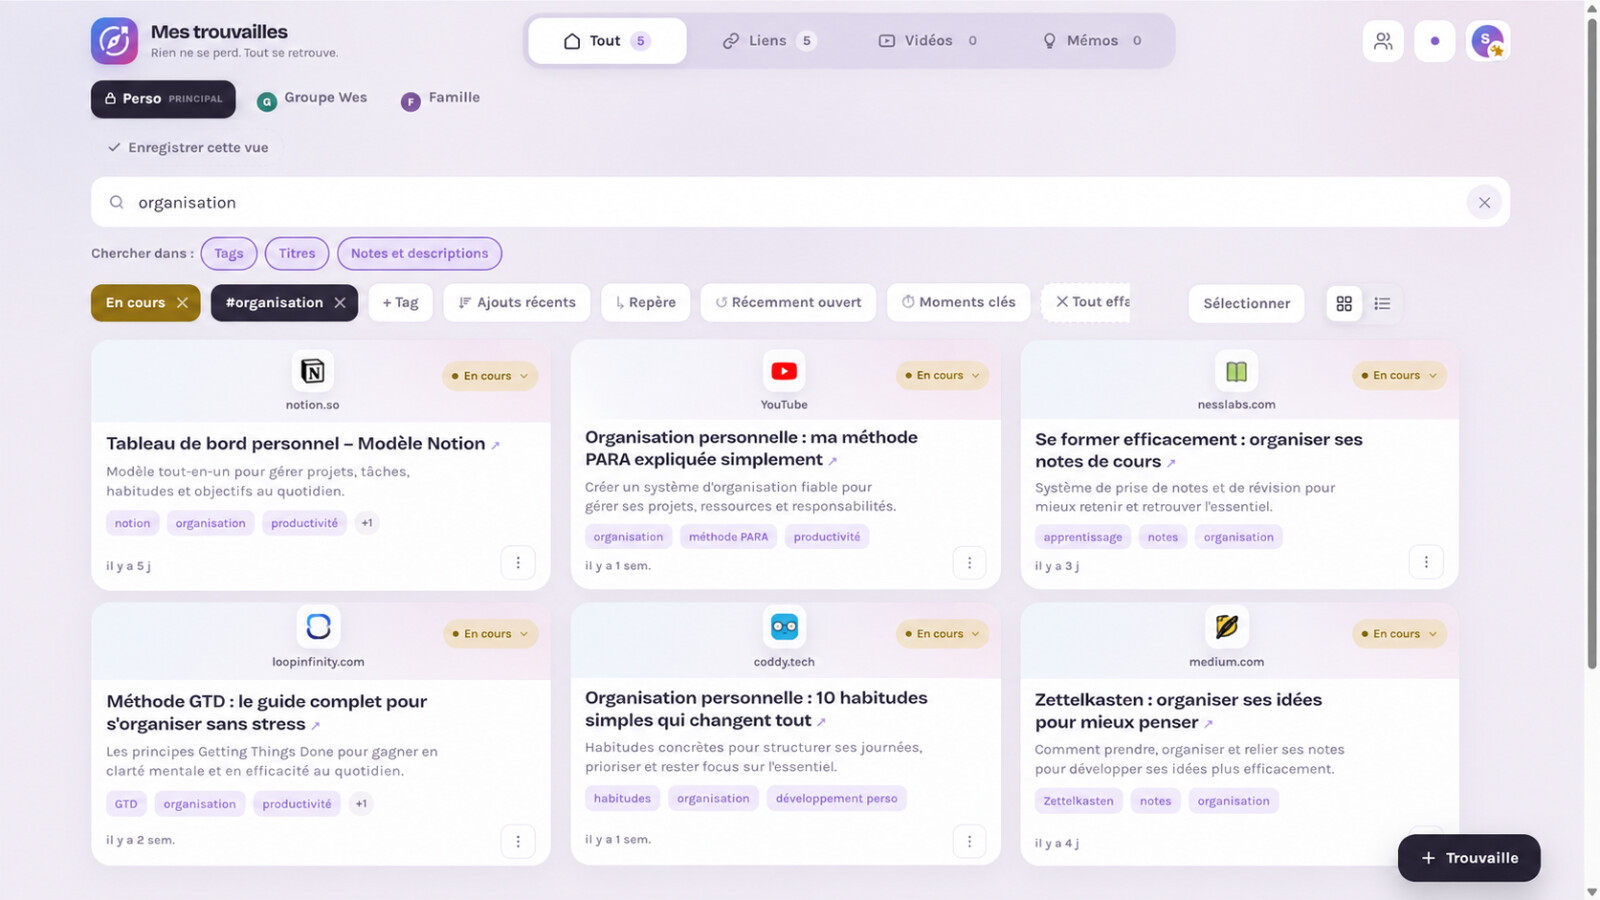
Task: Click the purple dot theme button
Action: click(x=1435, y=41)
